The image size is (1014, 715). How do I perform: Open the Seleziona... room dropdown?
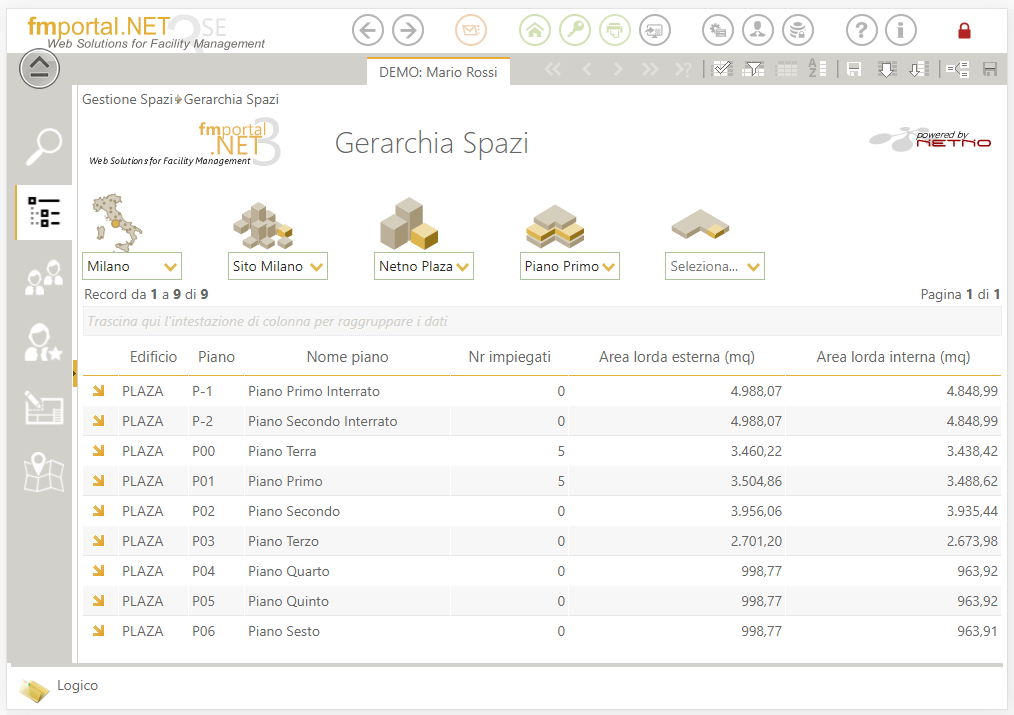pyautogui.click(x=715, y=266)
